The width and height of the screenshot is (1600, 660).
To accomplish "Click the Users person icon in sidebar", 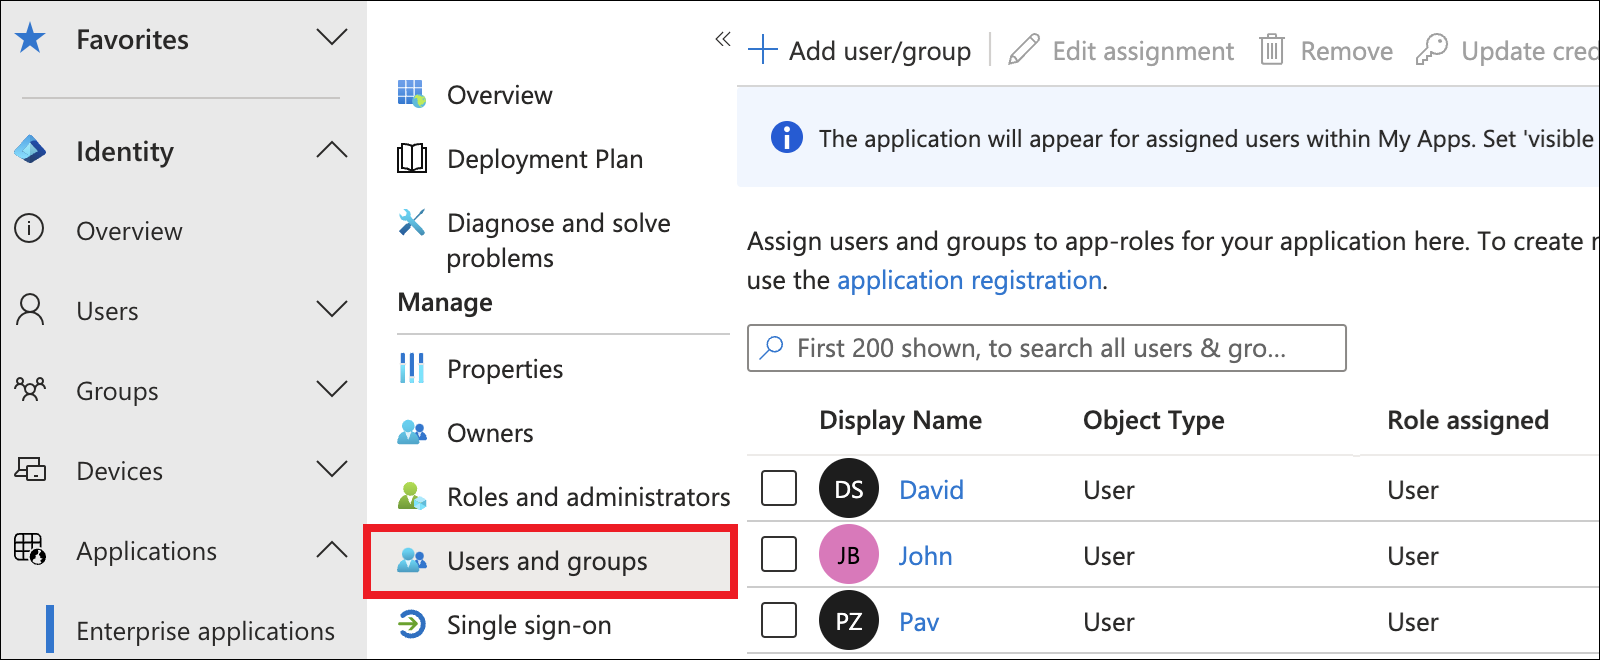I will click(x=30, y=310).
